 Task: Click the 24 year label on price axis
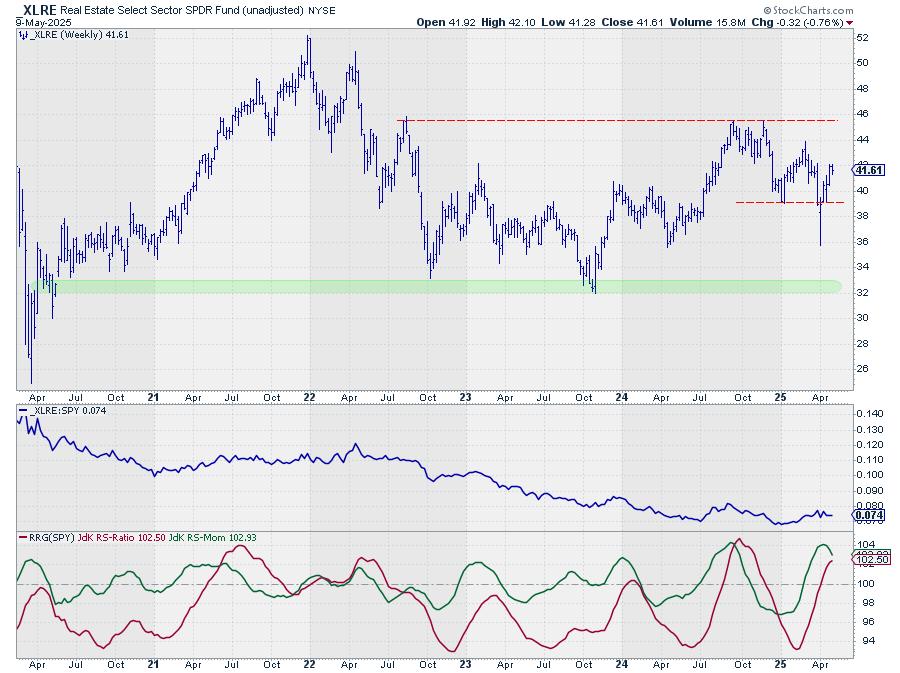point(621,396)
